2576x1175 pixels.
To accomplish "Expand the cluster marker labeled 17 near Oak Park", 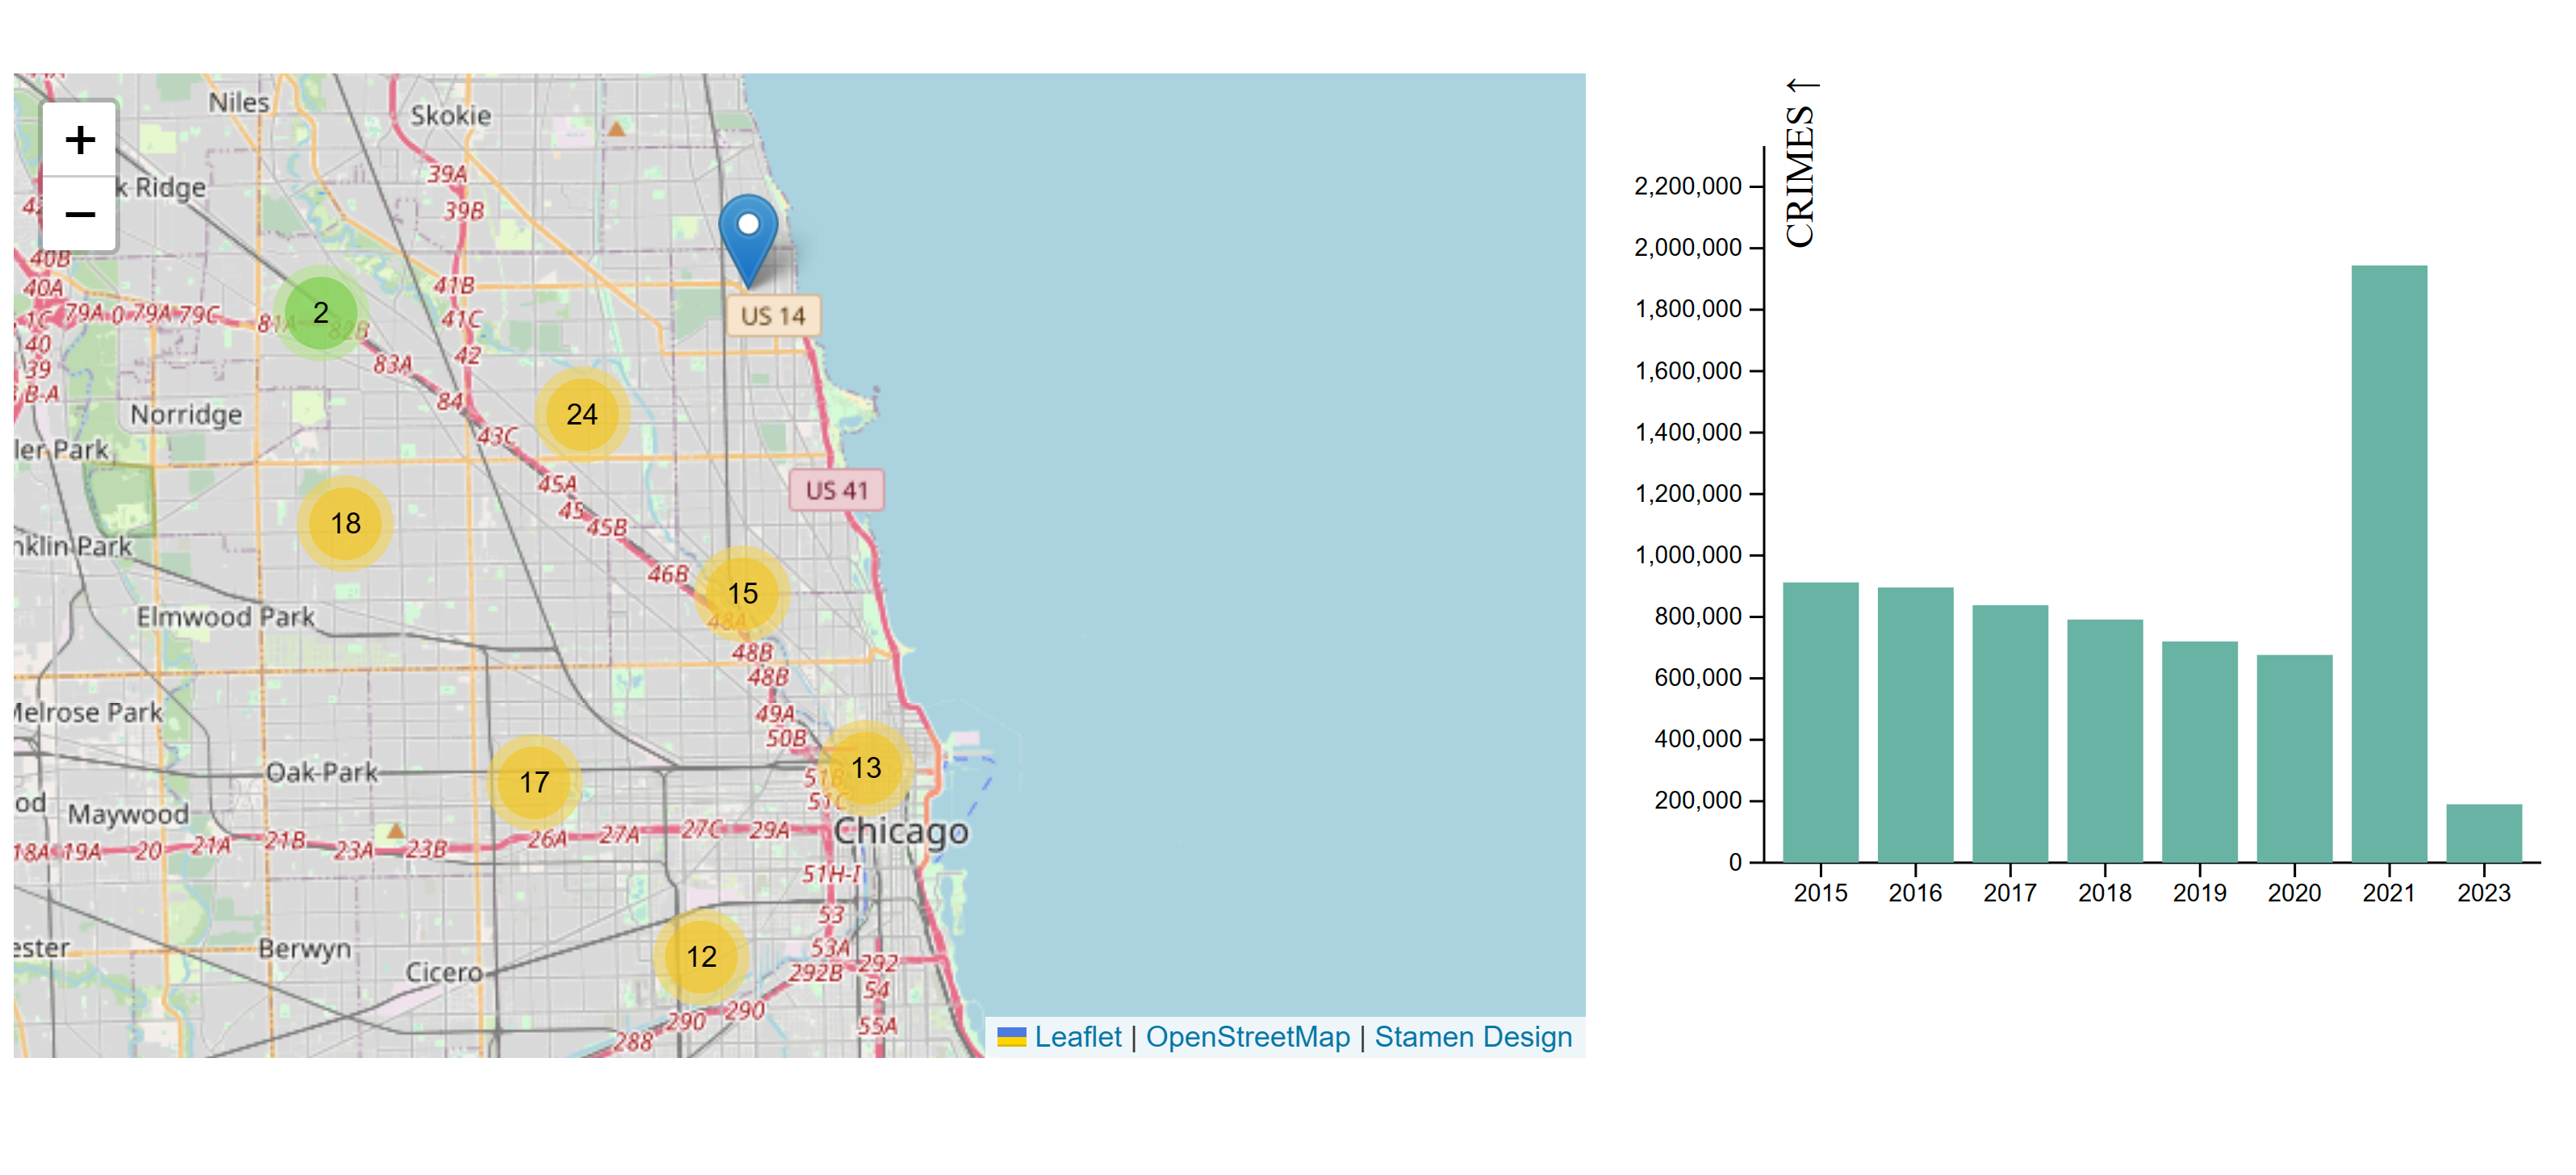I will [536, 783].
